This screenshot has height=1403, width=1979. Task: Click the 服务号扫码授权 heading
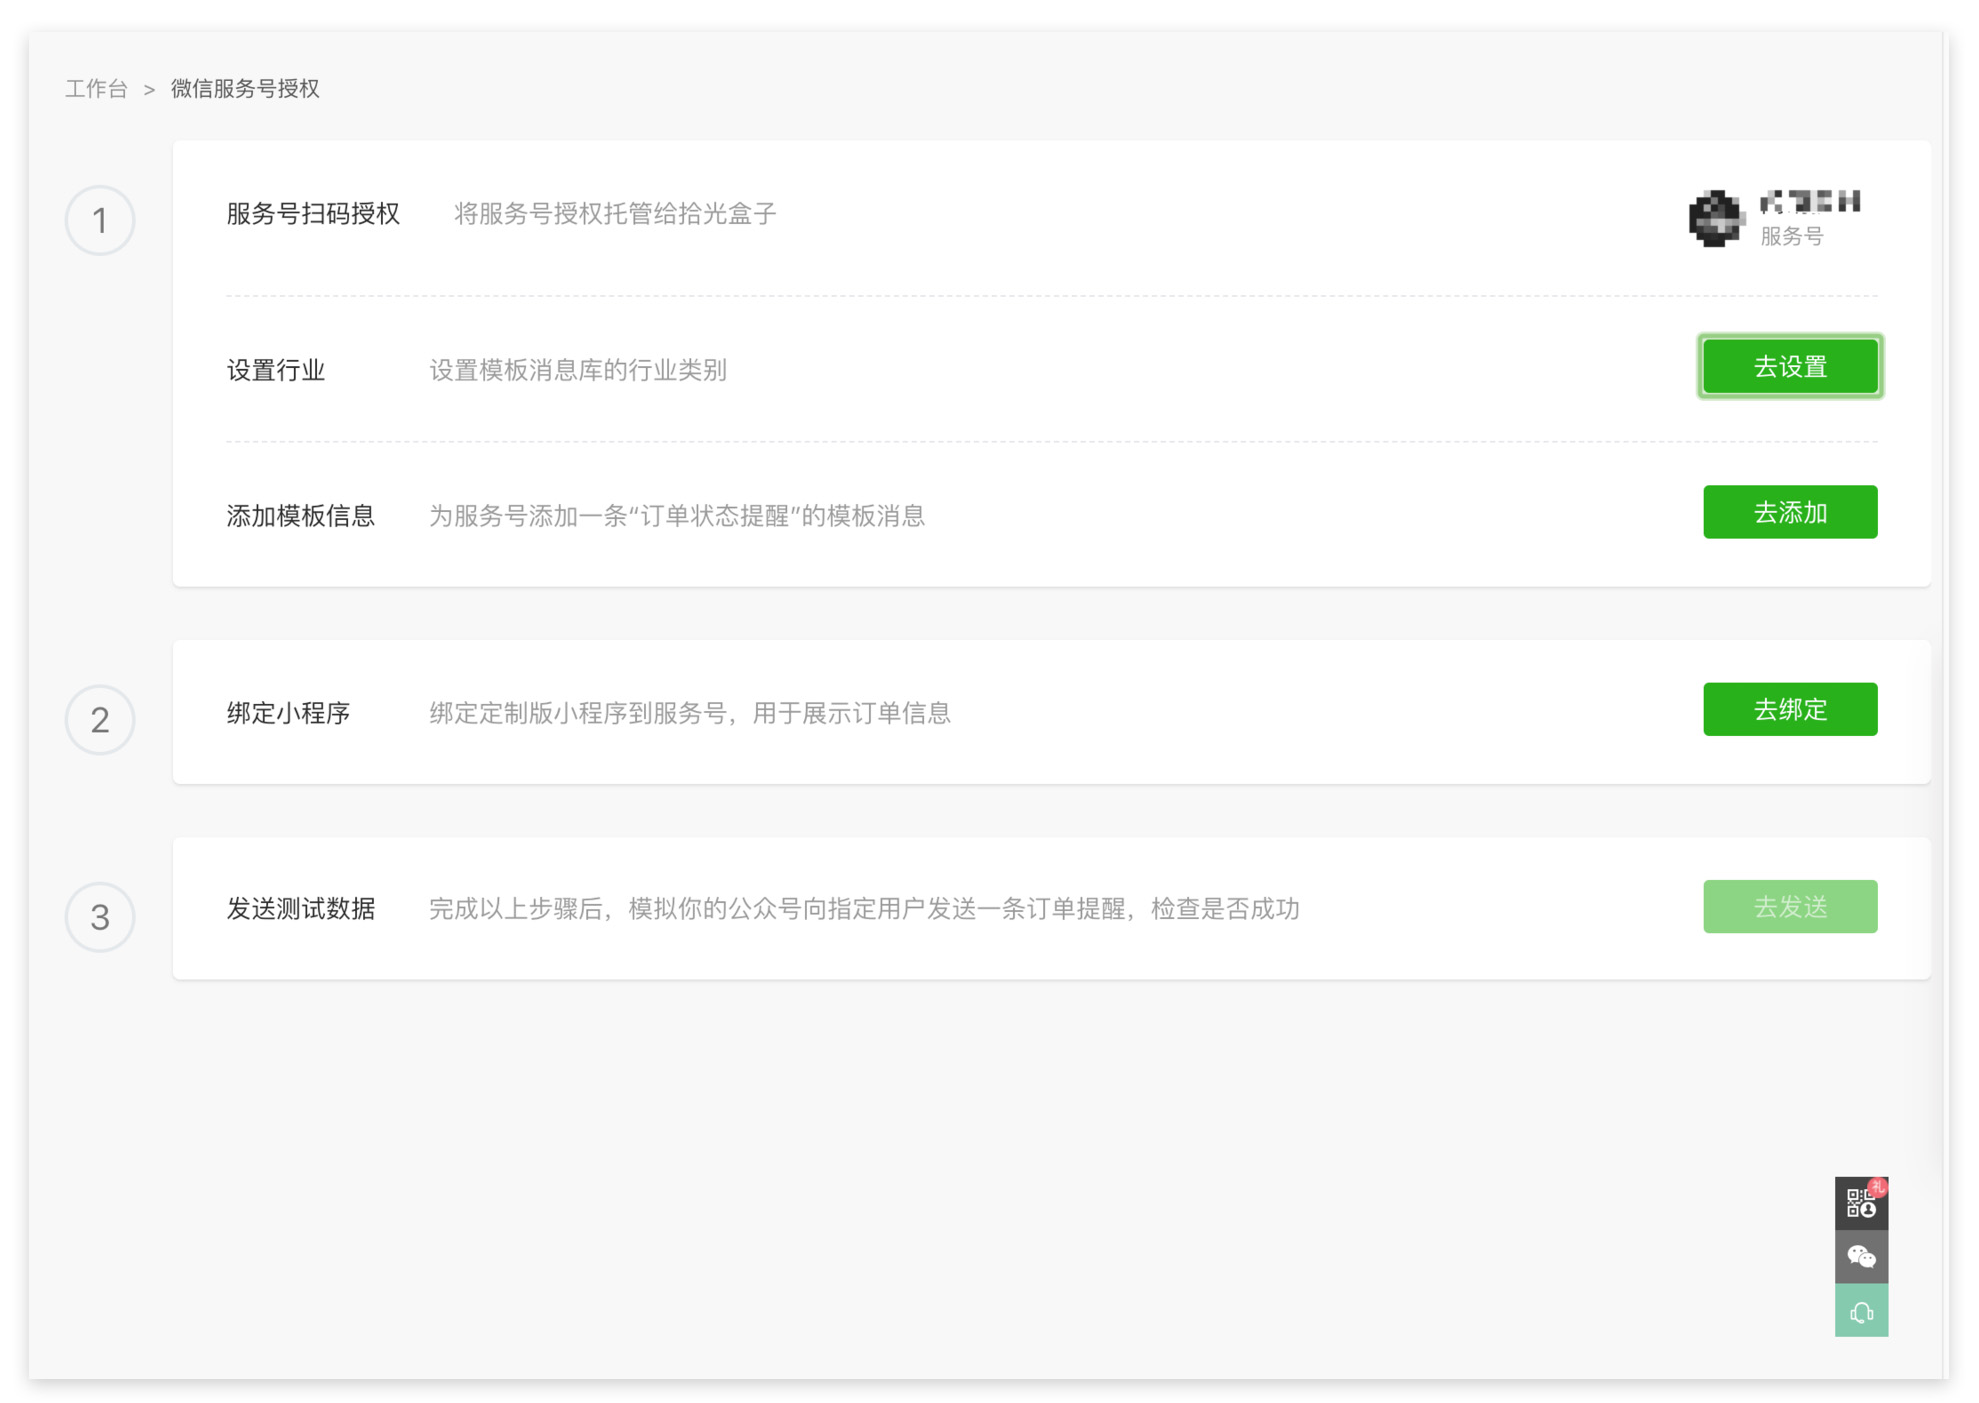click(313, 214)
